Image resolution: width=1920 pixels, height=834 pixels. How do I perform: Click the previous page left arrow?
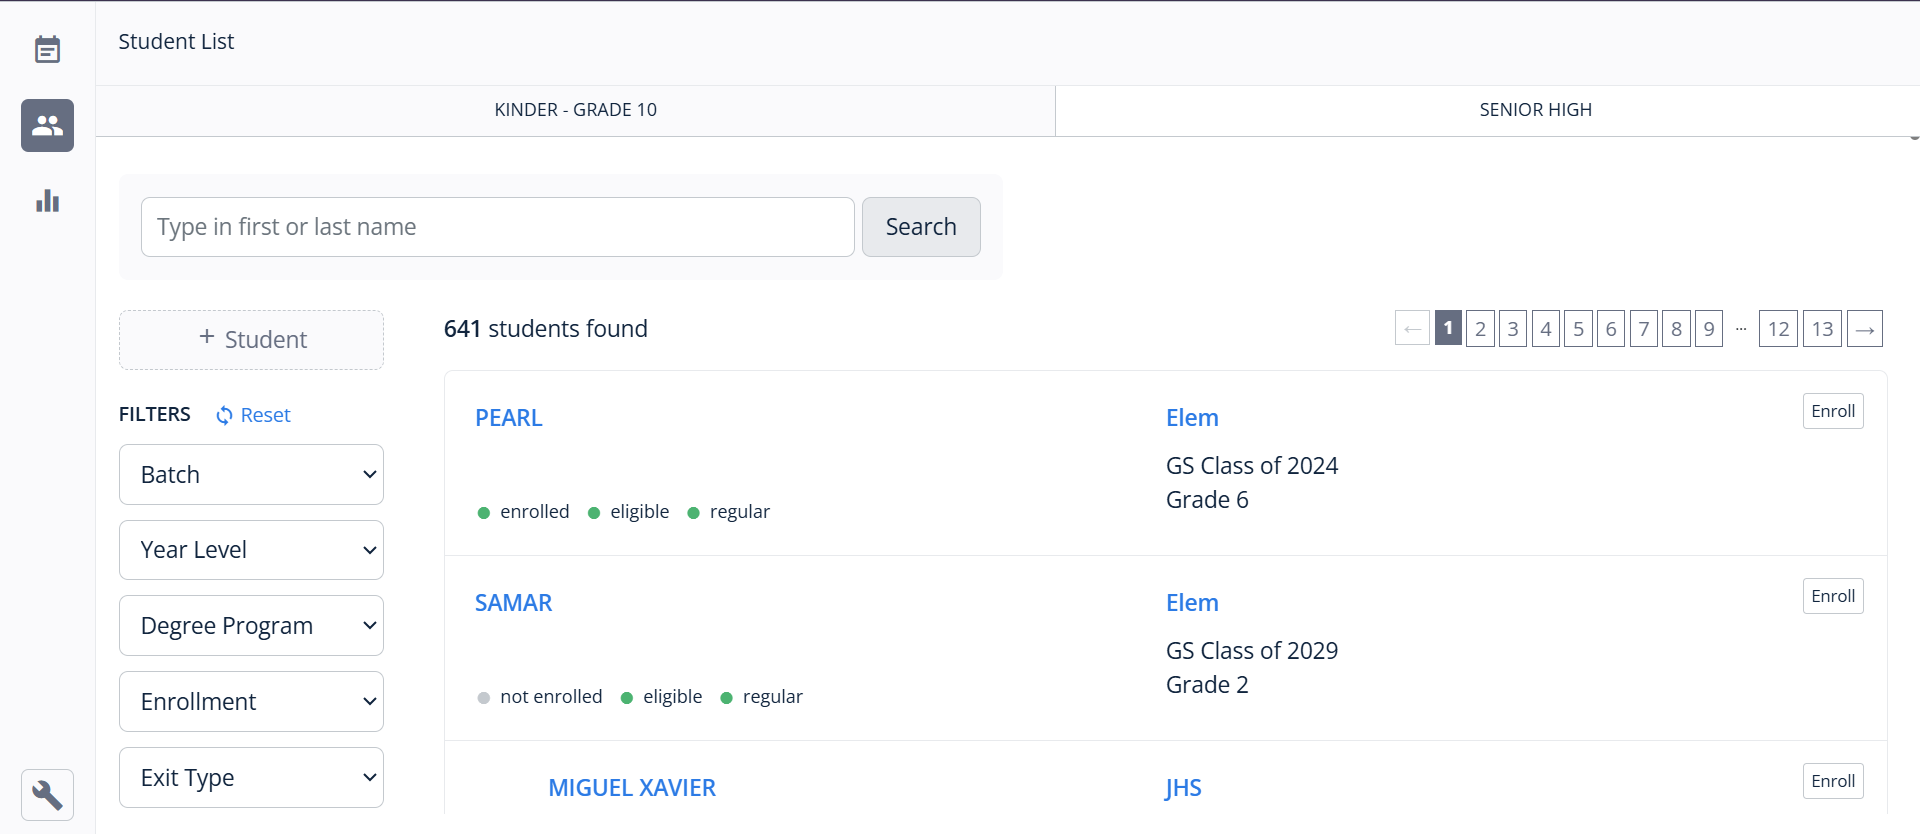pyautogui.click(x=1412, y=329)
